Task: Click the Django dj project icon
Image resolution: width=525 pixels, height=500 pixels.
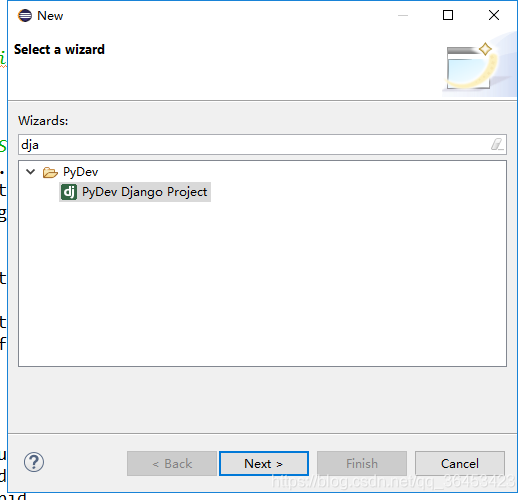Action: tap(69, 192)
